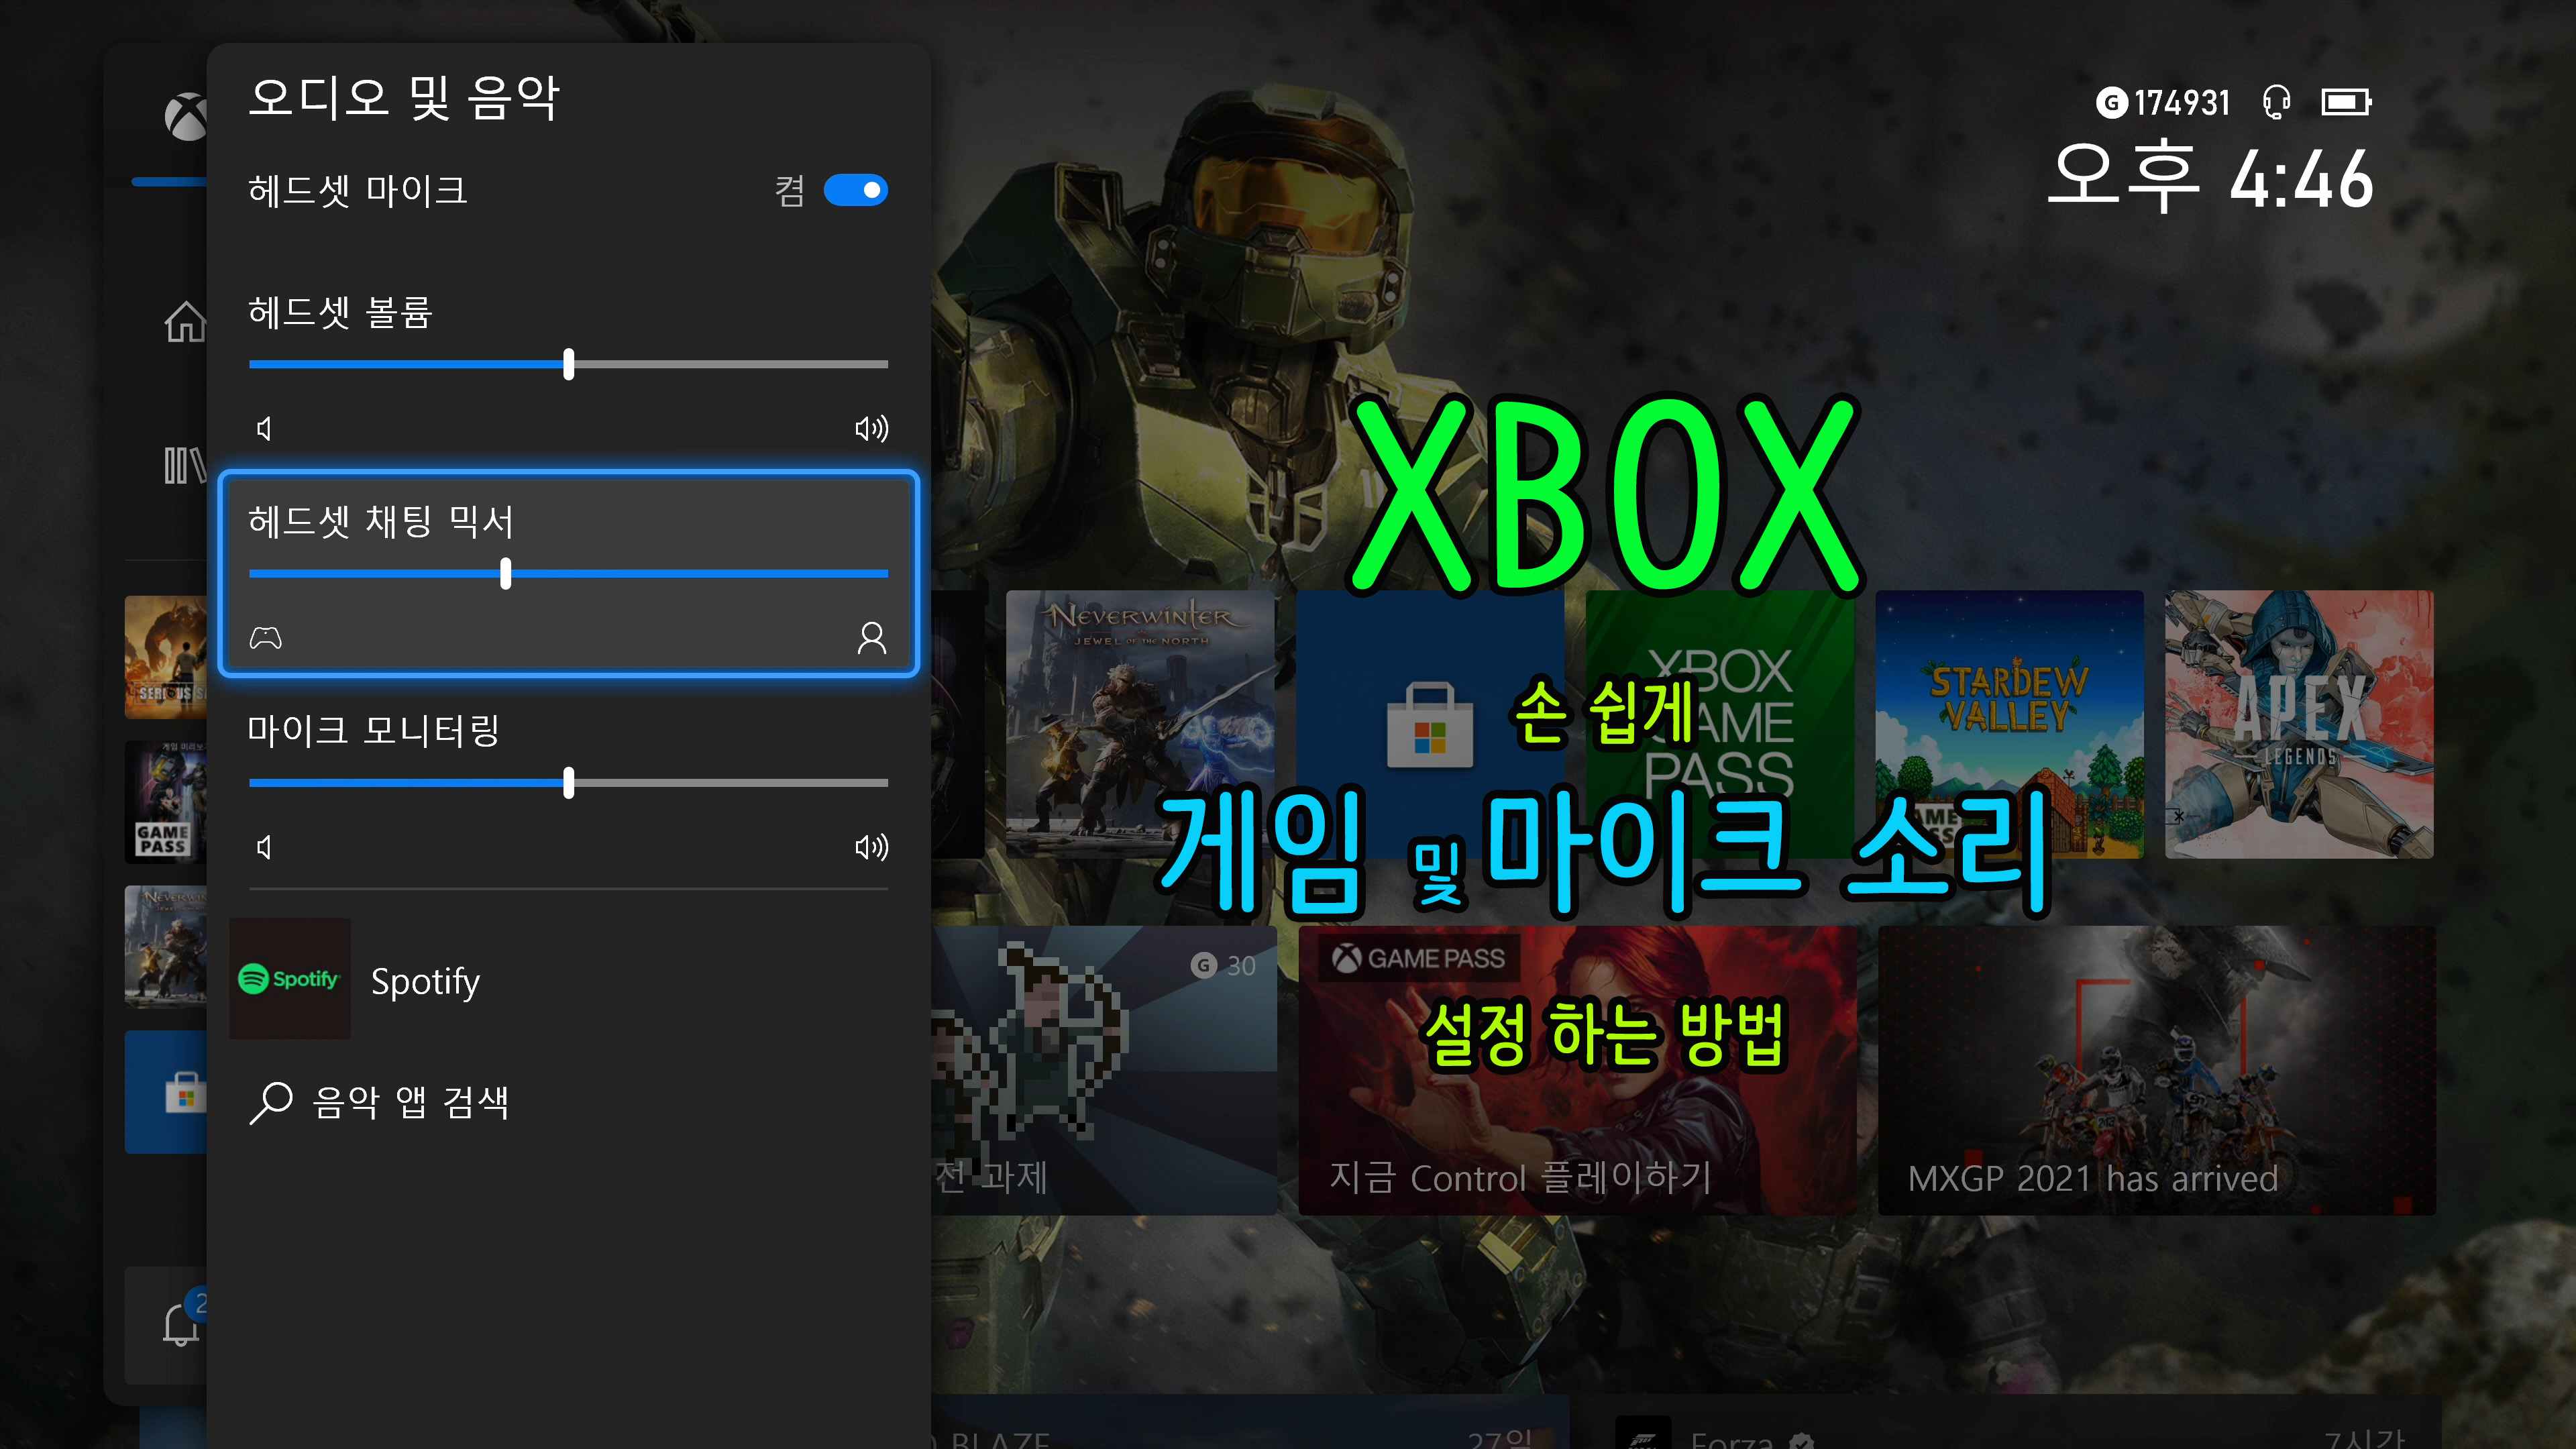Screen dimensions: 2576x1449
Task: Click the Spotify logo thumbnail
Action: pyautogui.click(x=290, y=979)
